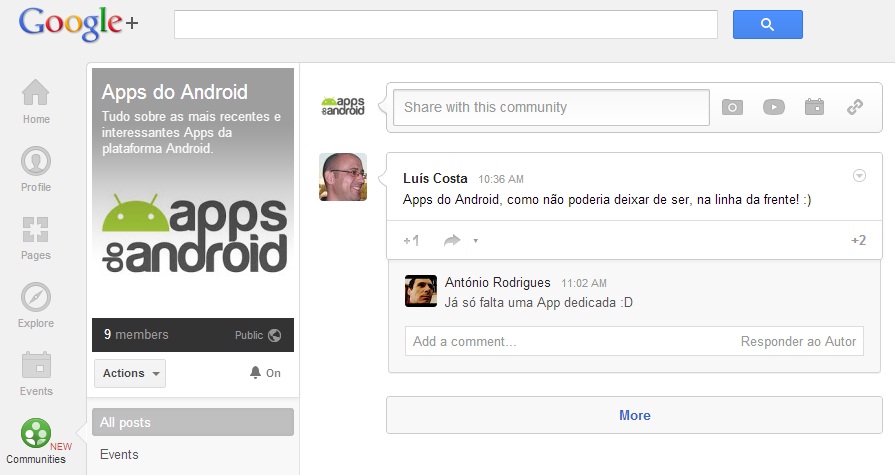Add a photo to the post

[732, 107]
